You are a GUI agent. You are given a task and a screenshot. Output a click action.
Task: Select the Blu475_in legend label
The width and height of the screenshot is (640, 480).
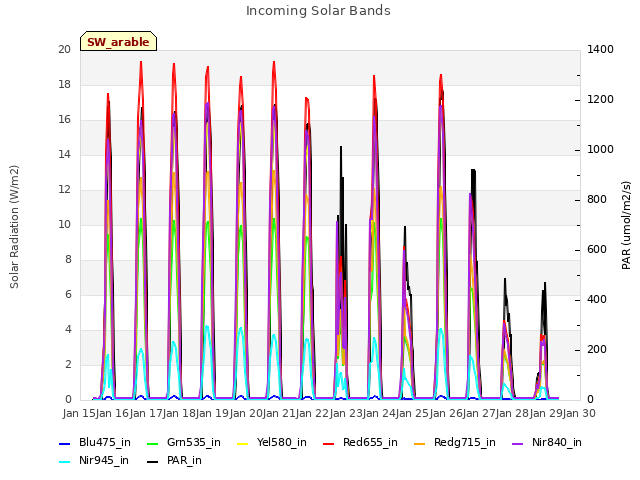(x=105, y=442)
